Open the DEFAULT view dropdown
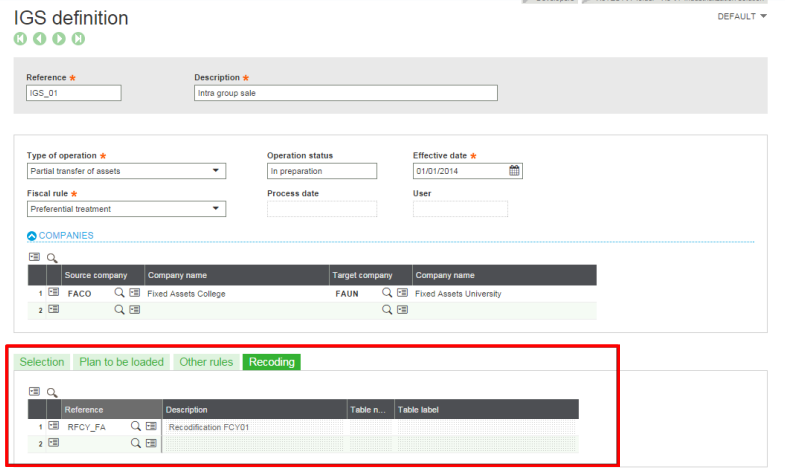Viewport: 785px width, 475px height. click(x=742, y=17)
